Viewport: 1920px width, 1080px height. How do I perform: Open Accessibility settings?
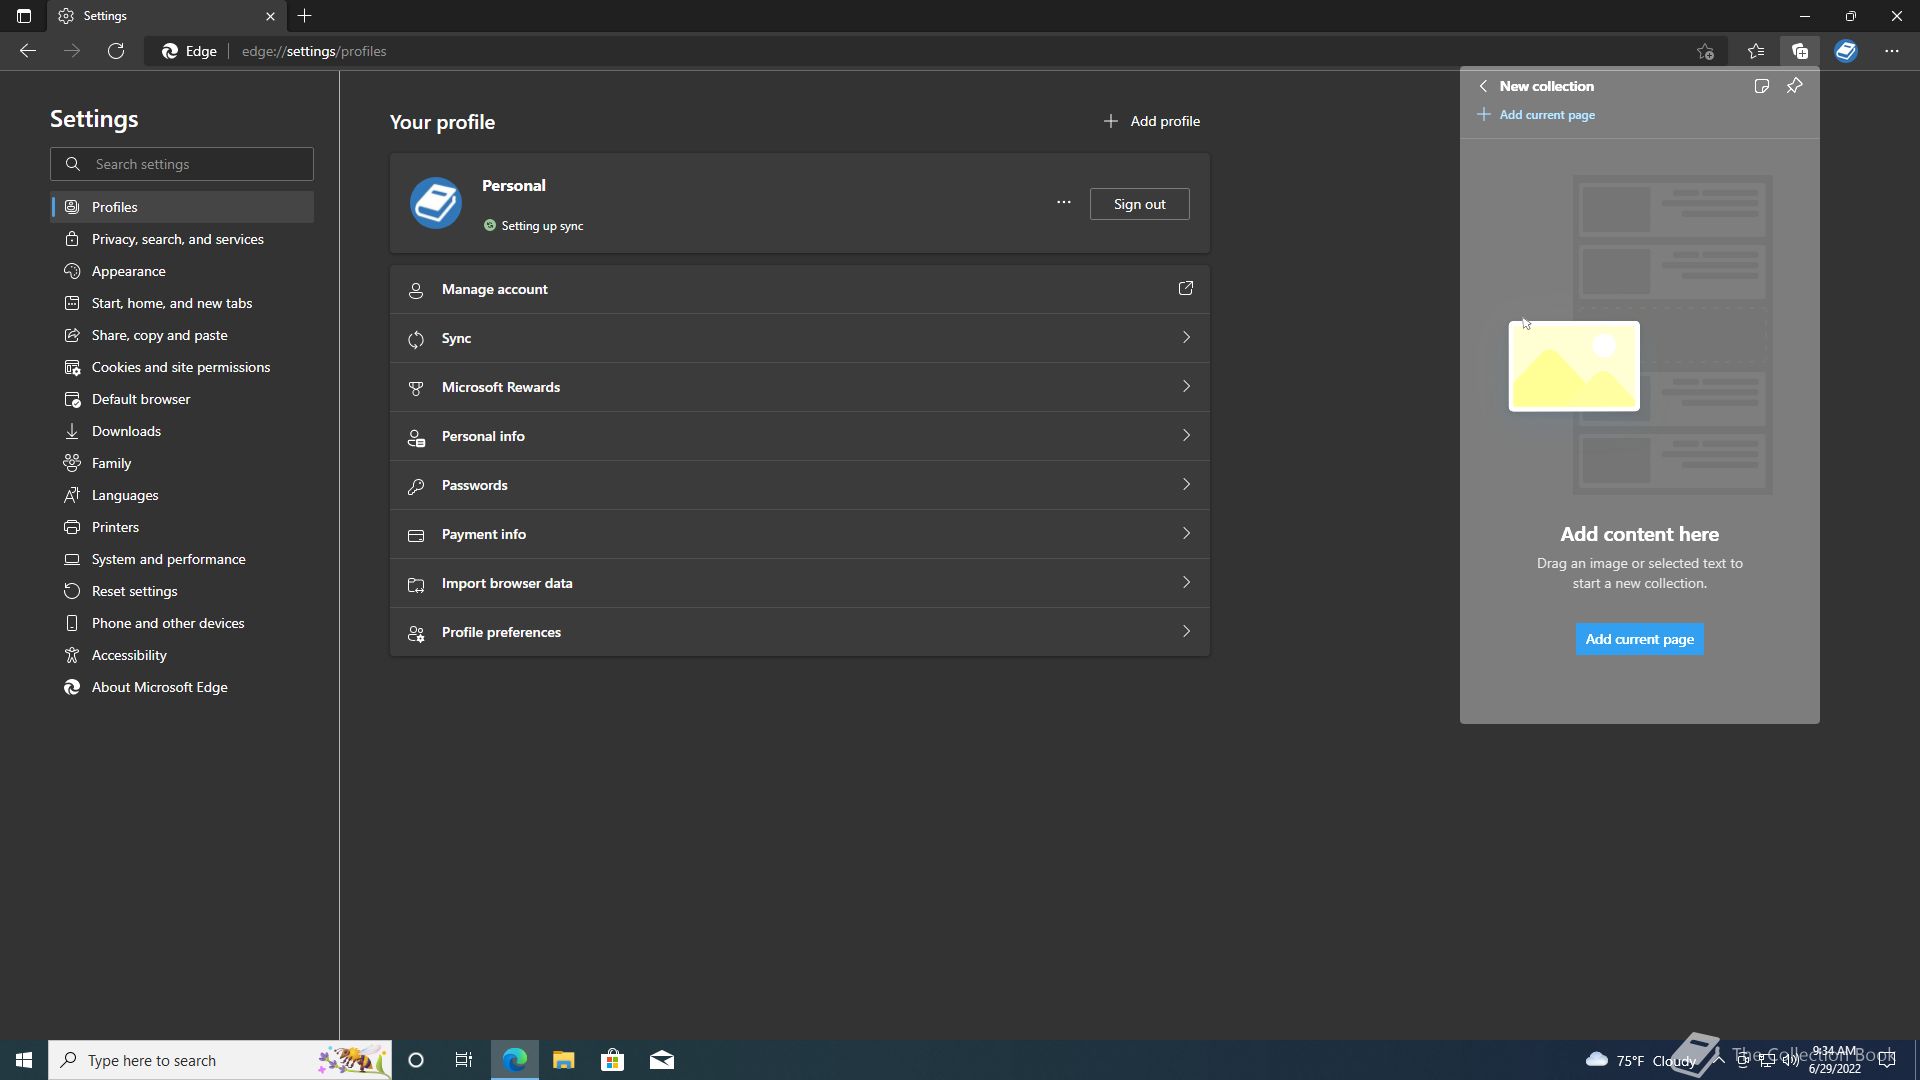182,655
